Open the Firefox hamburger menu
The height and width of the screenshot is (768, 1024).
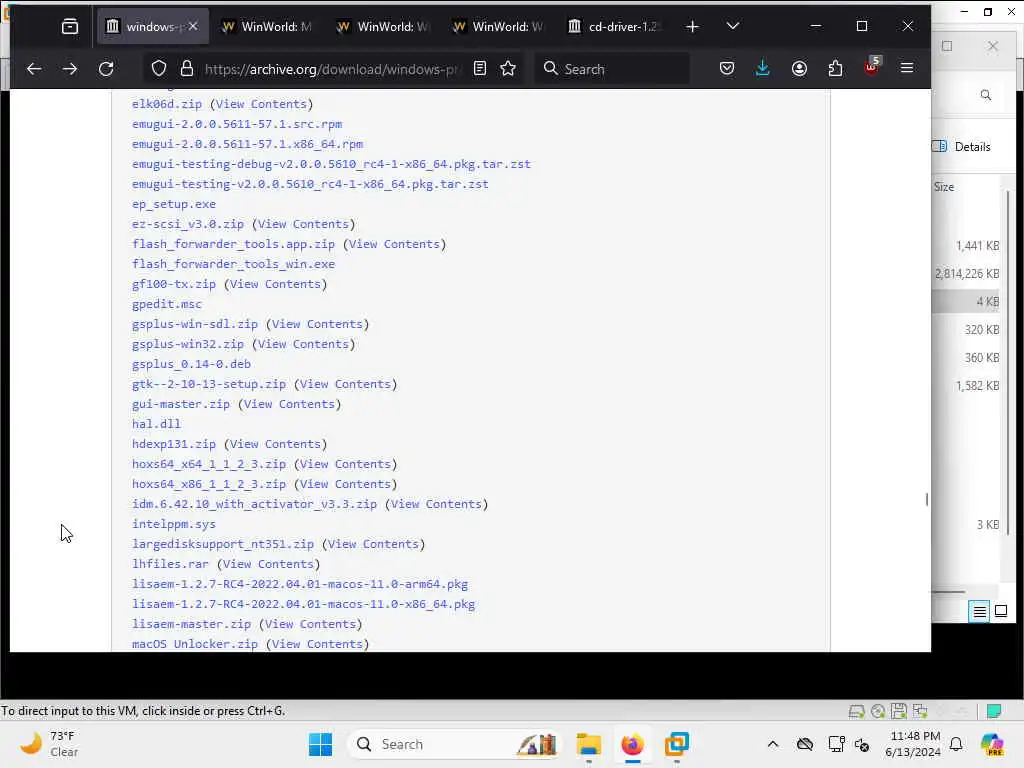pos(907,68)
